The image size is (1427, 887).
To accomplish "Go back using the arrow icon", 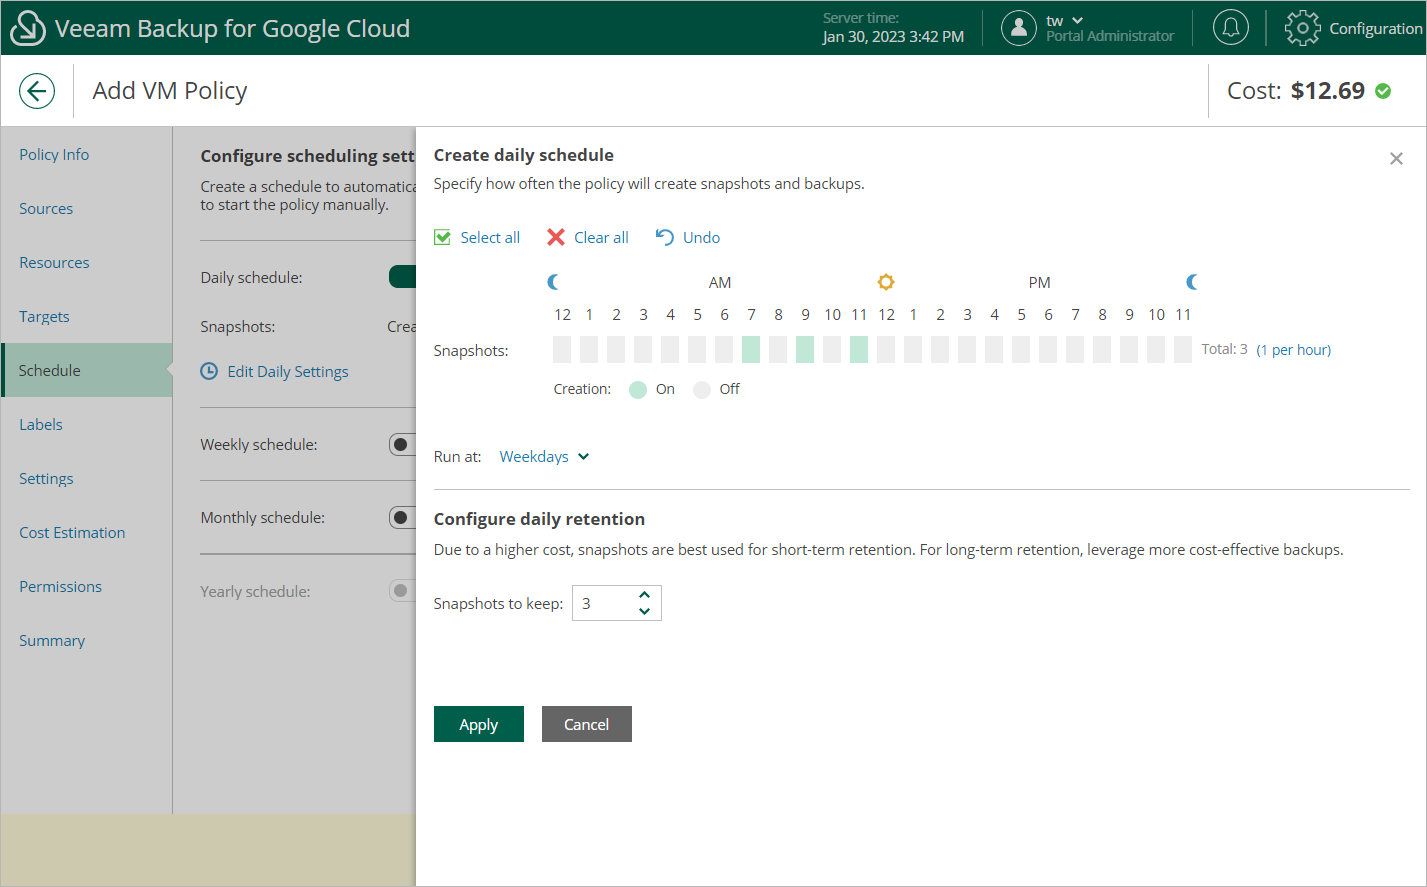I will (37, 91).
